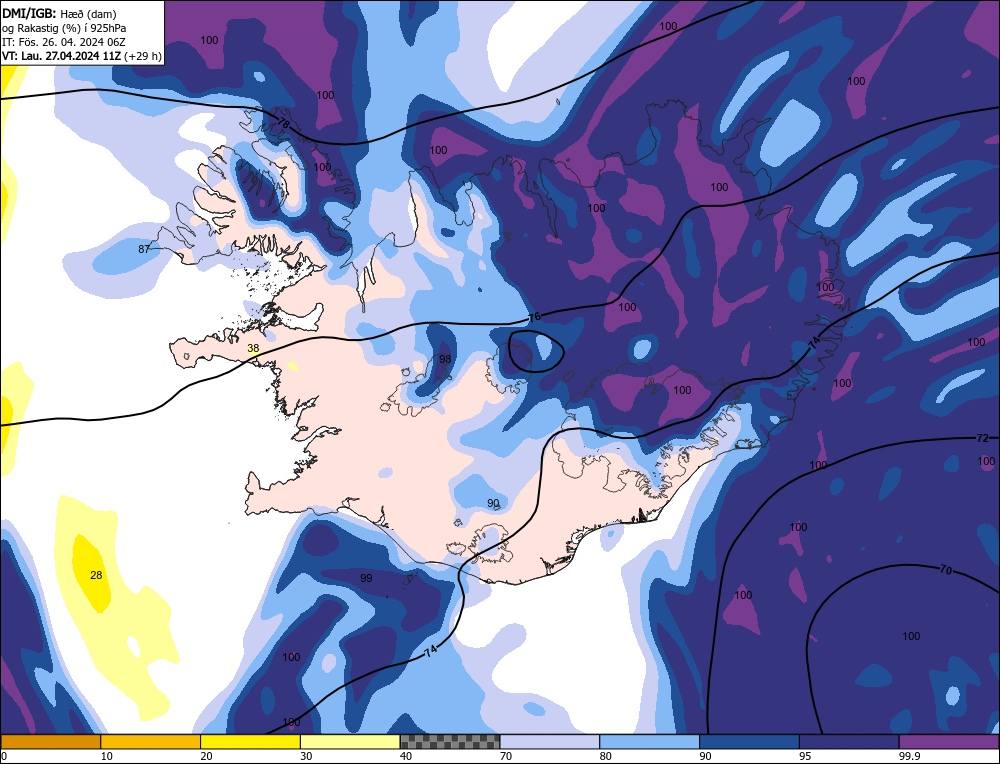Image resolution: width=1000 pixels, height=764 pixels.
Task: Click the yellow-highlighted value 38 on the map
Action: (253, 348)
